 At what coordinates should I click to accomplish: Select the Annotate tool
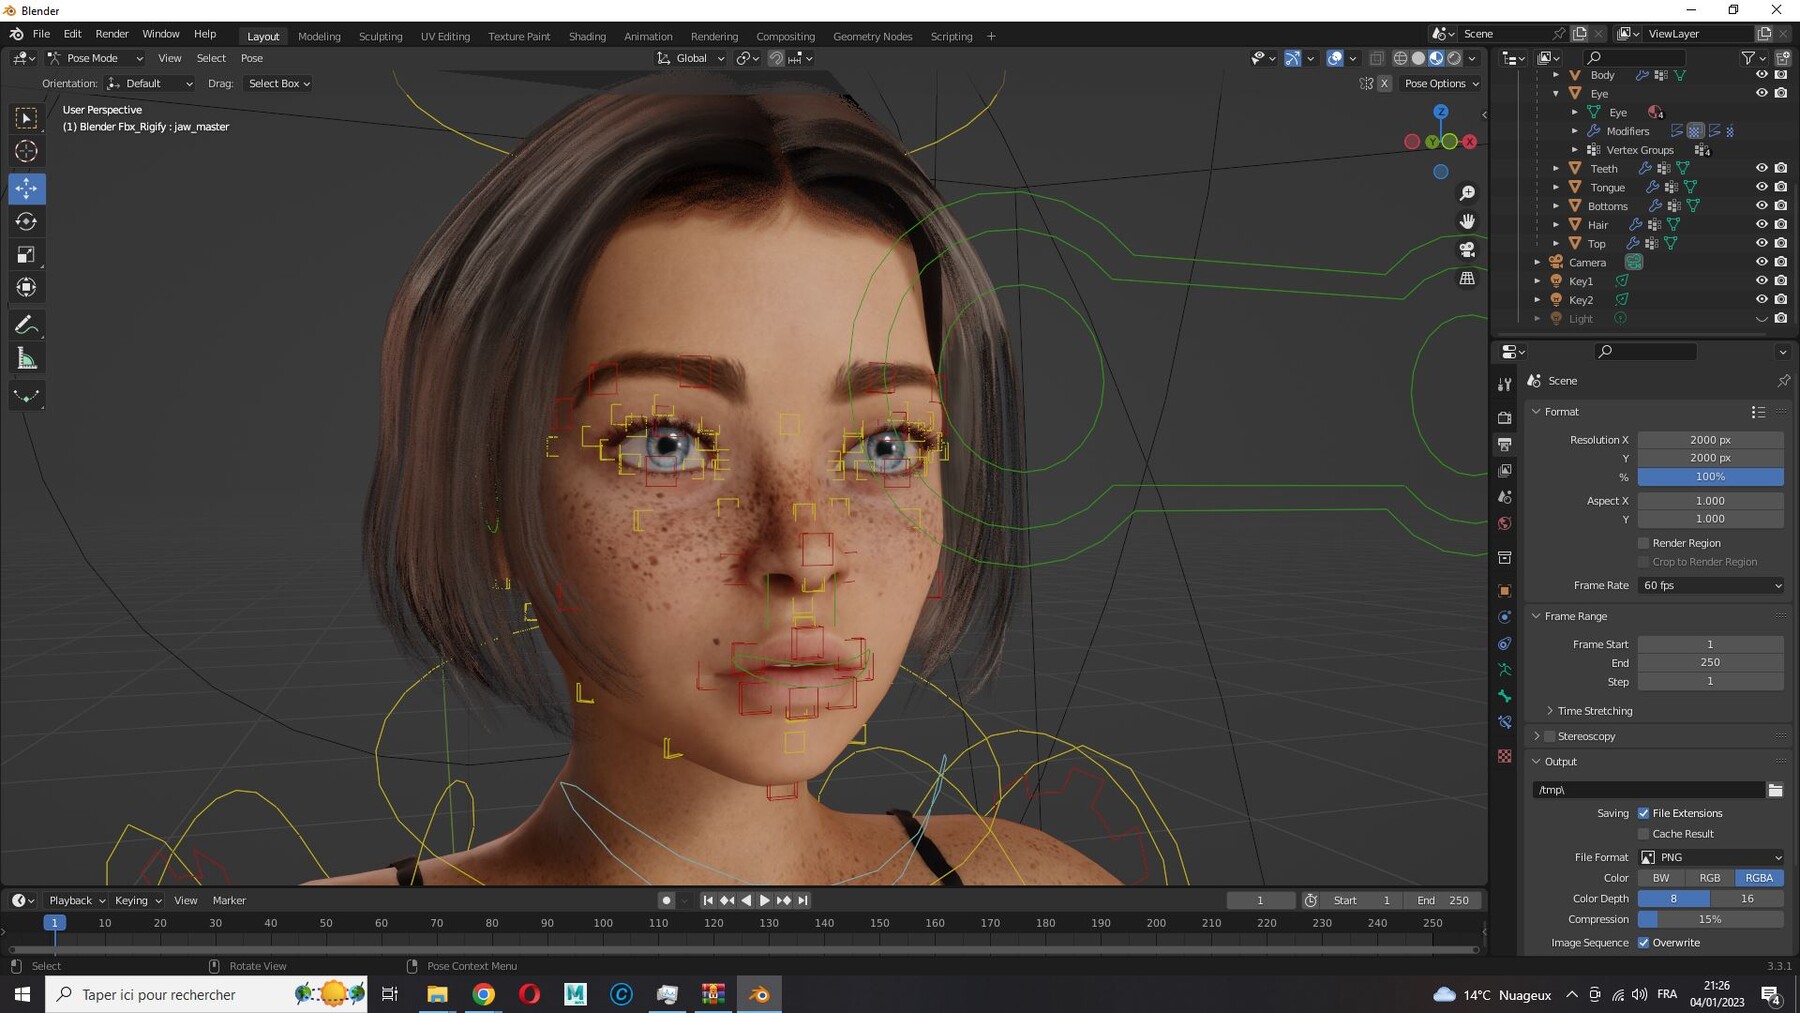[27, 325]
